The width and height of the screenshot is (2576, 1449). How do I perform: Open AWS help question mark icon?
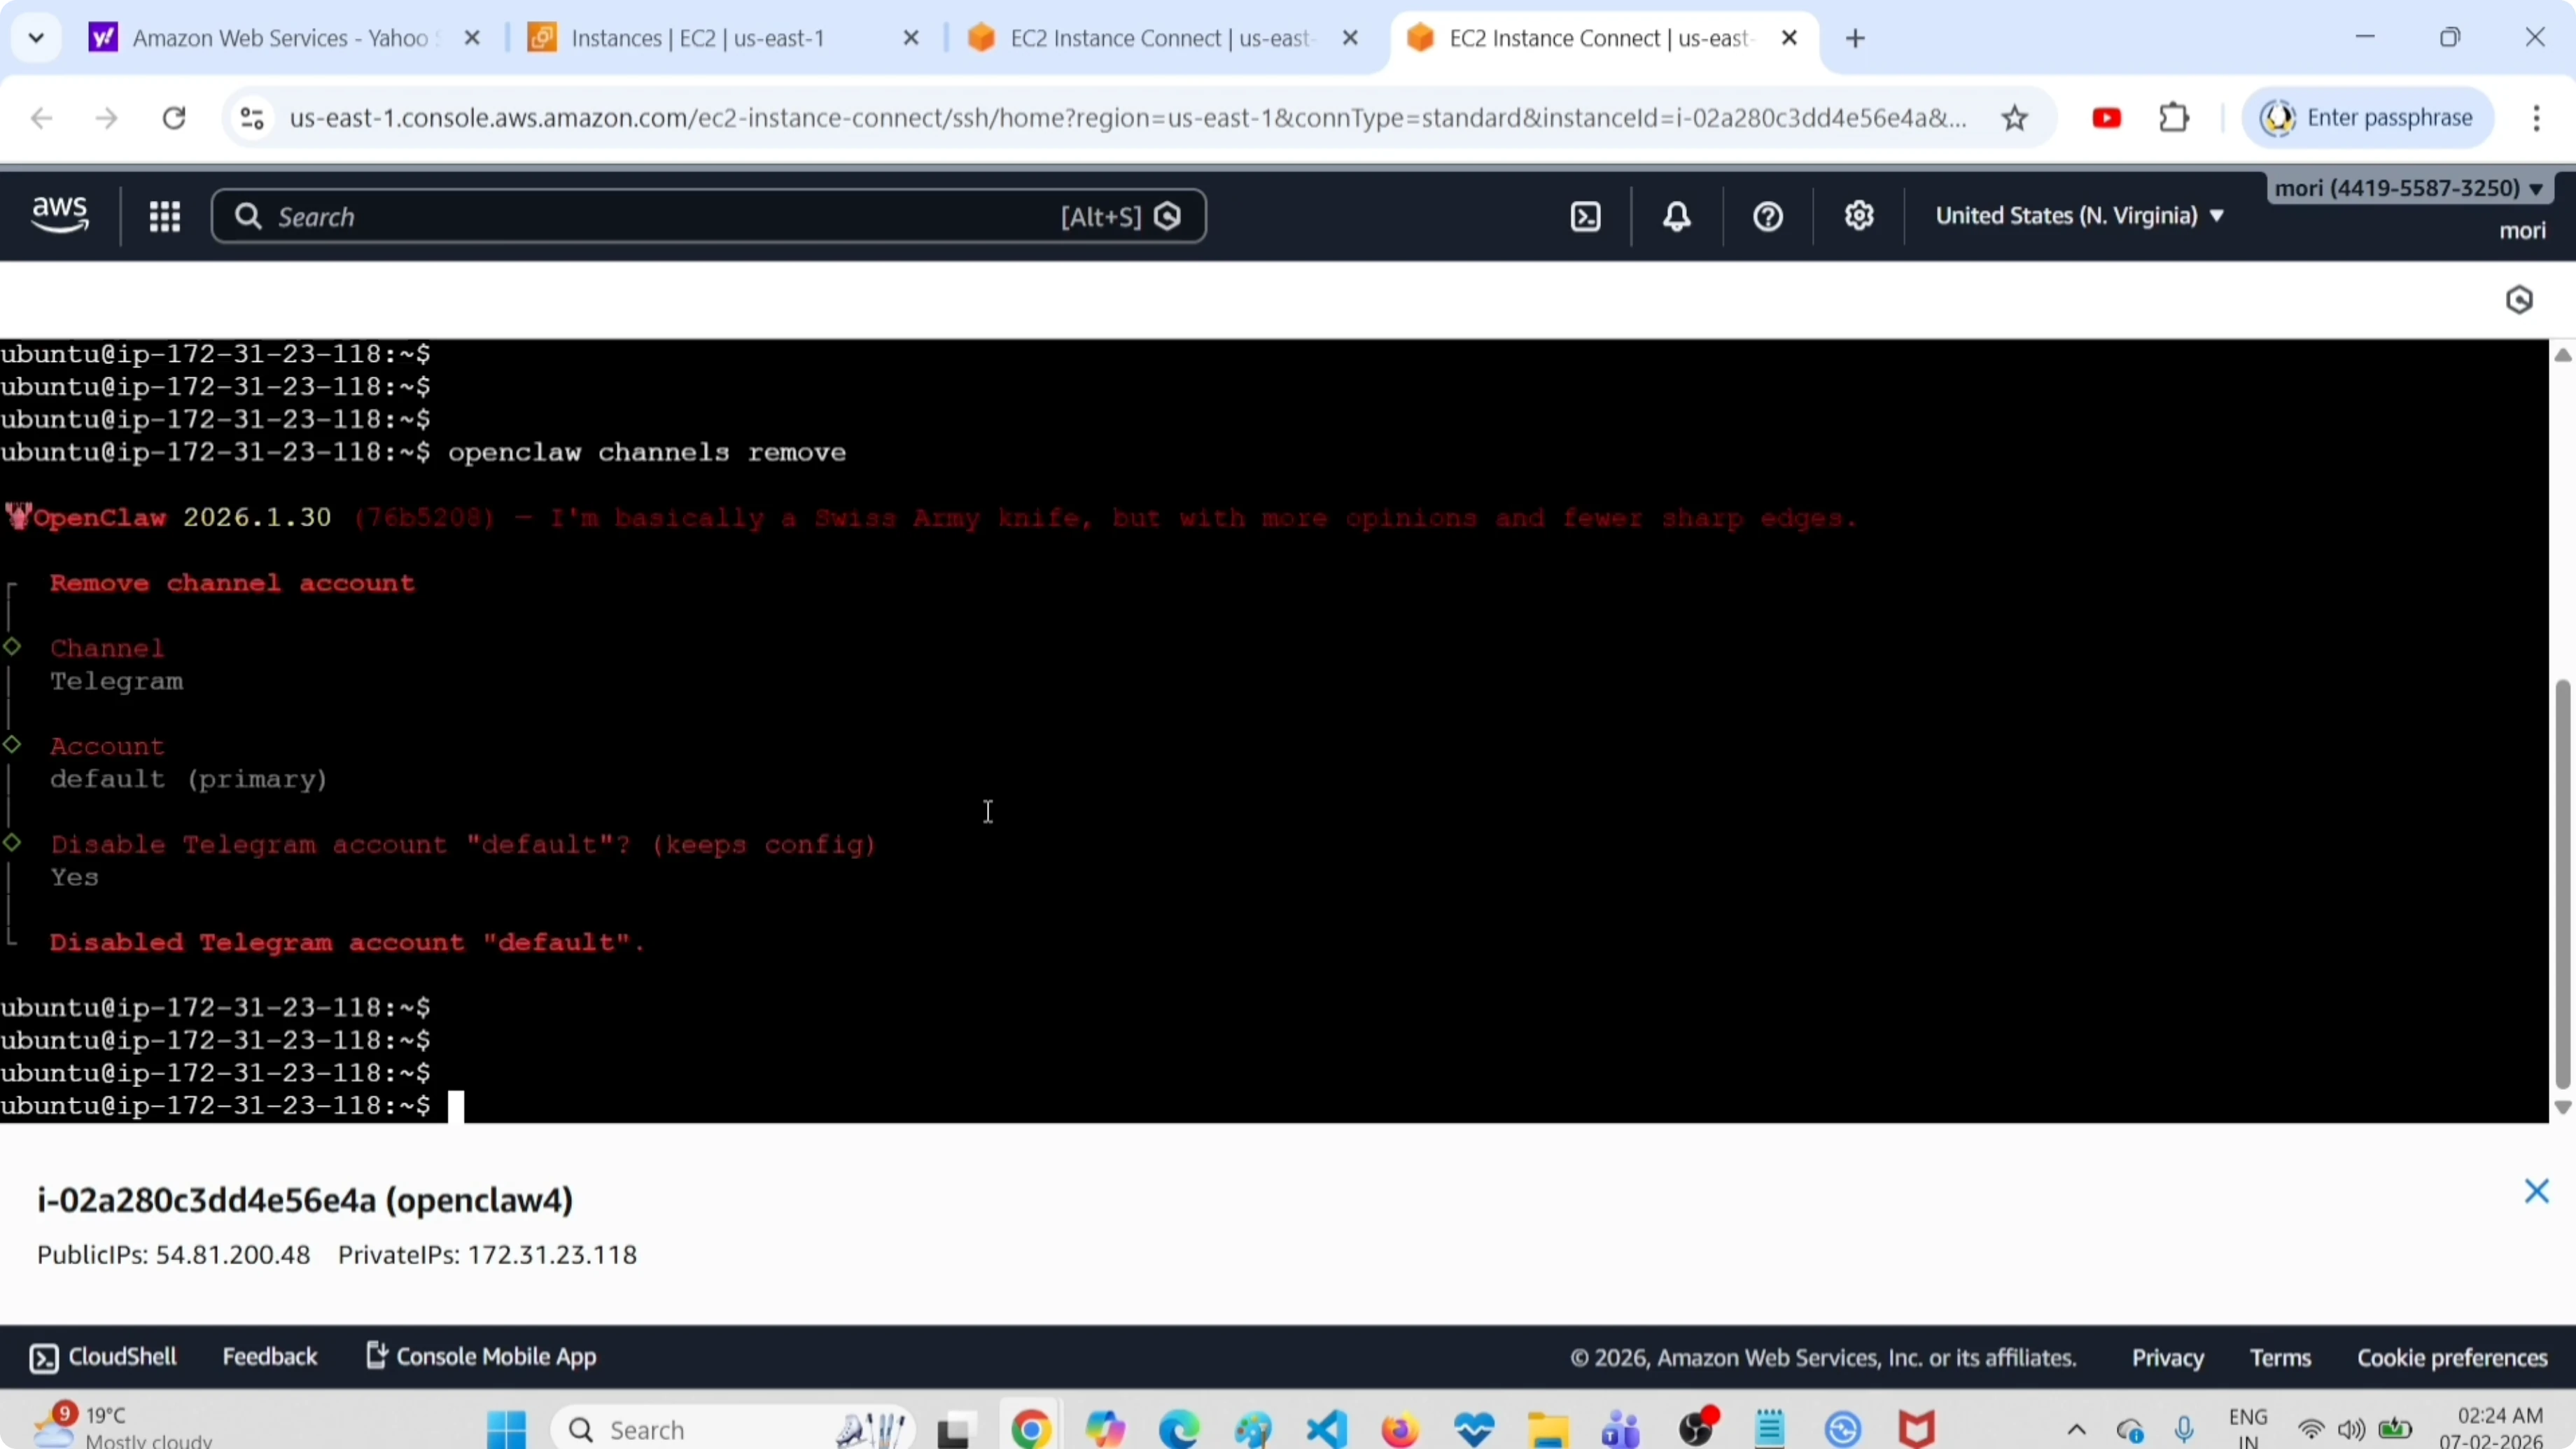pos(1767,216)
